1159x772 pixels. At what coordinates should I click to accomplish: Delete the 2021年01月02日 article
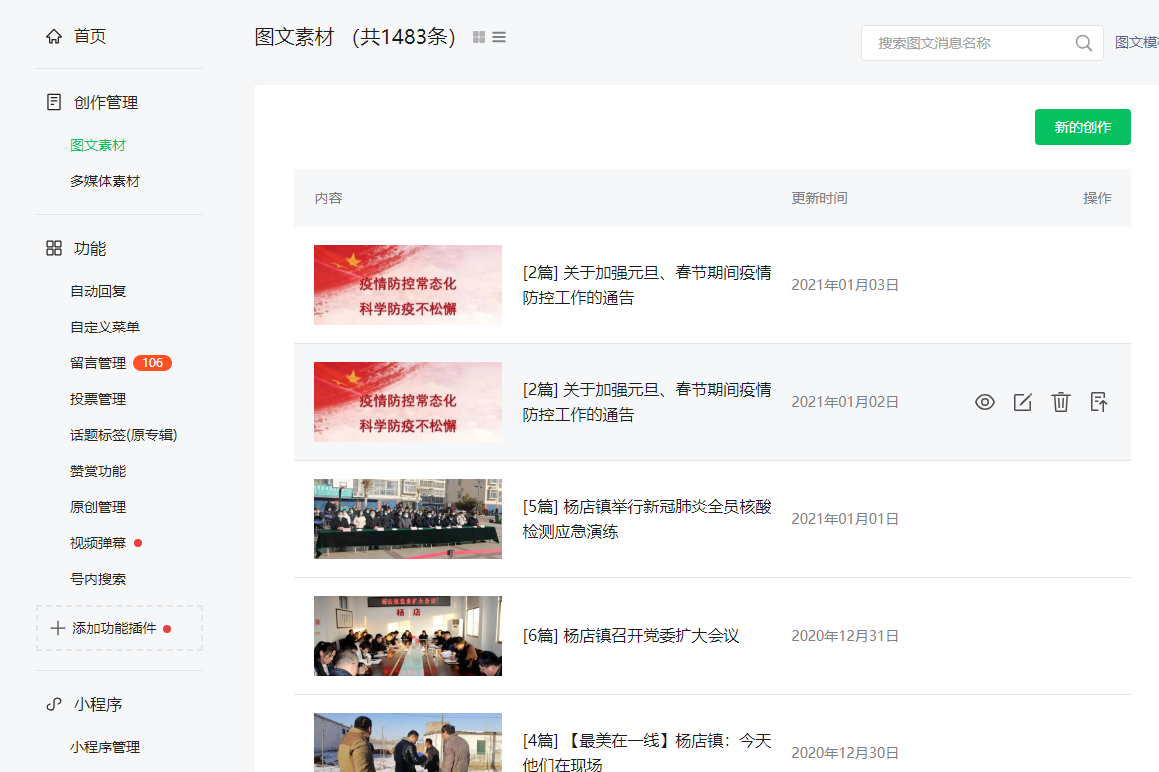1061,402
